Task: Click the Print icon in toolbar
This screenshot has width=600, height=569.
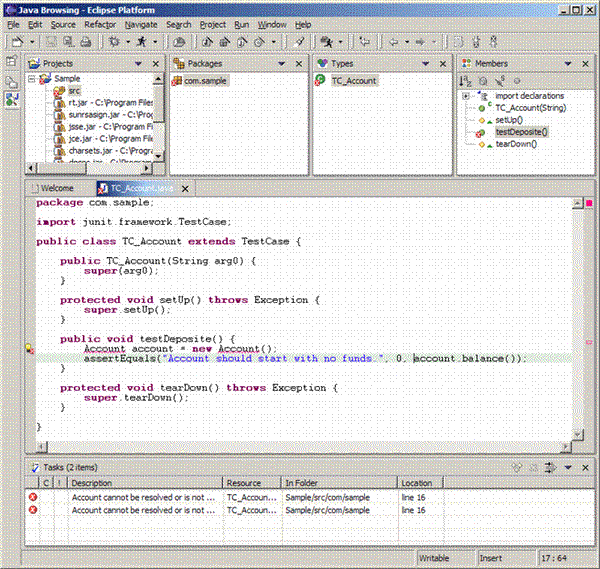Action: click(x=86, y=42)
